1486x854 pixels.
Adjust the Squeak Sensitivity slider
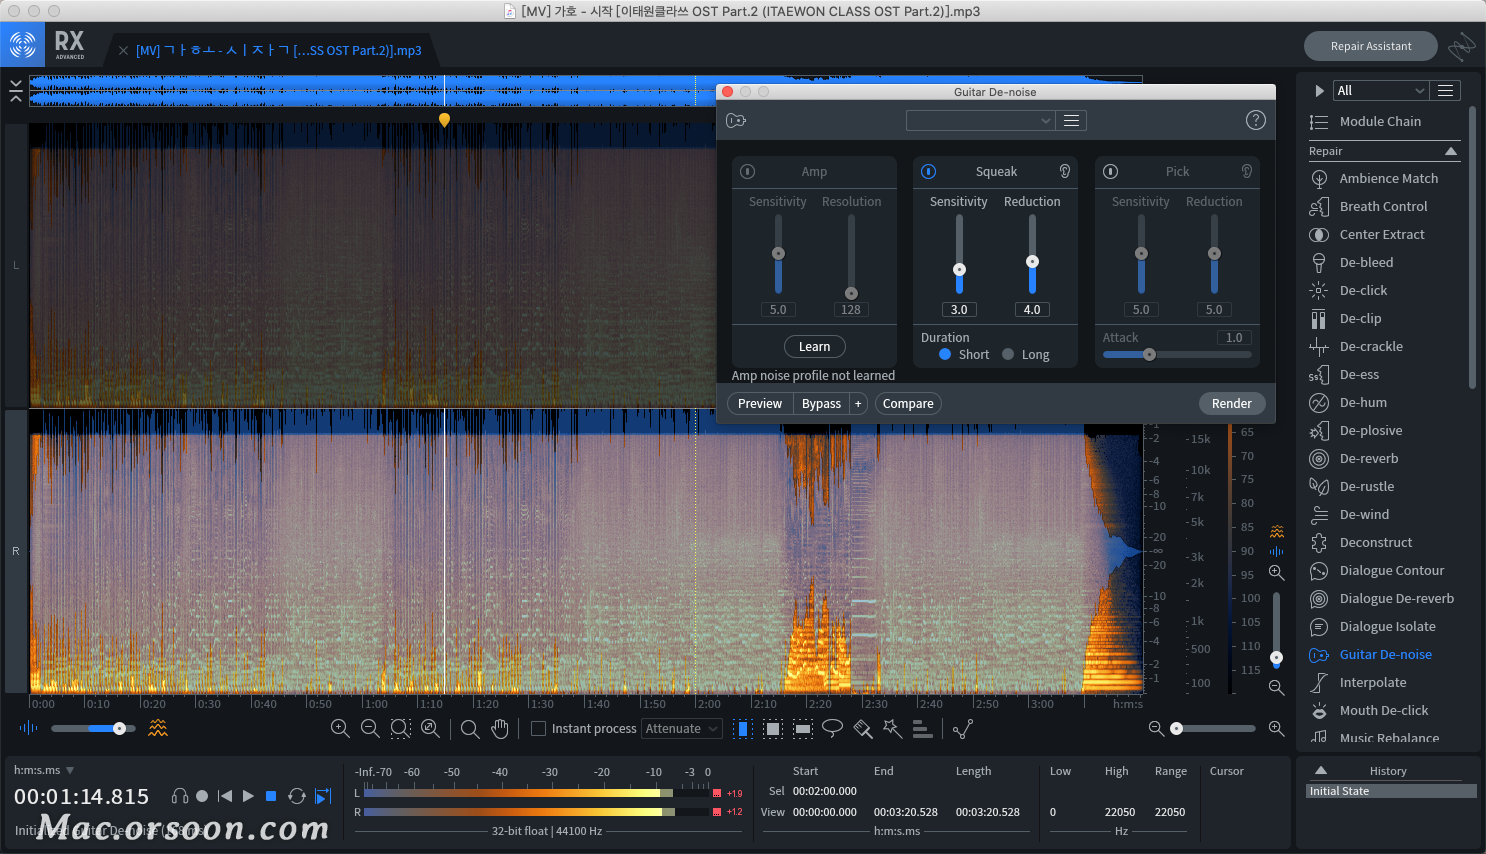[959, 269]
